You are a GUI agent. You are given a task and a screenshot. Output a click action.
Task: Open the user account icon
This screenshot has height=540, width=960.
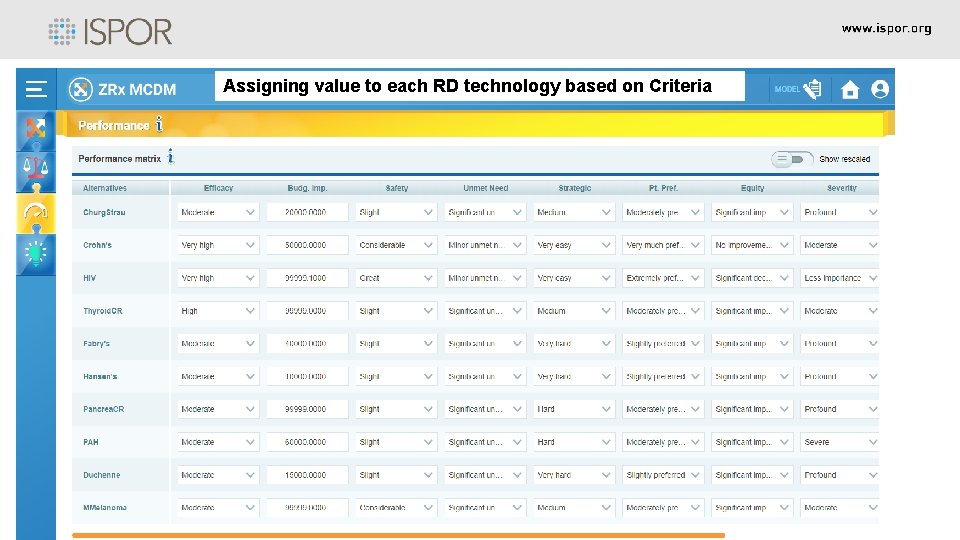tap(880, 89)
